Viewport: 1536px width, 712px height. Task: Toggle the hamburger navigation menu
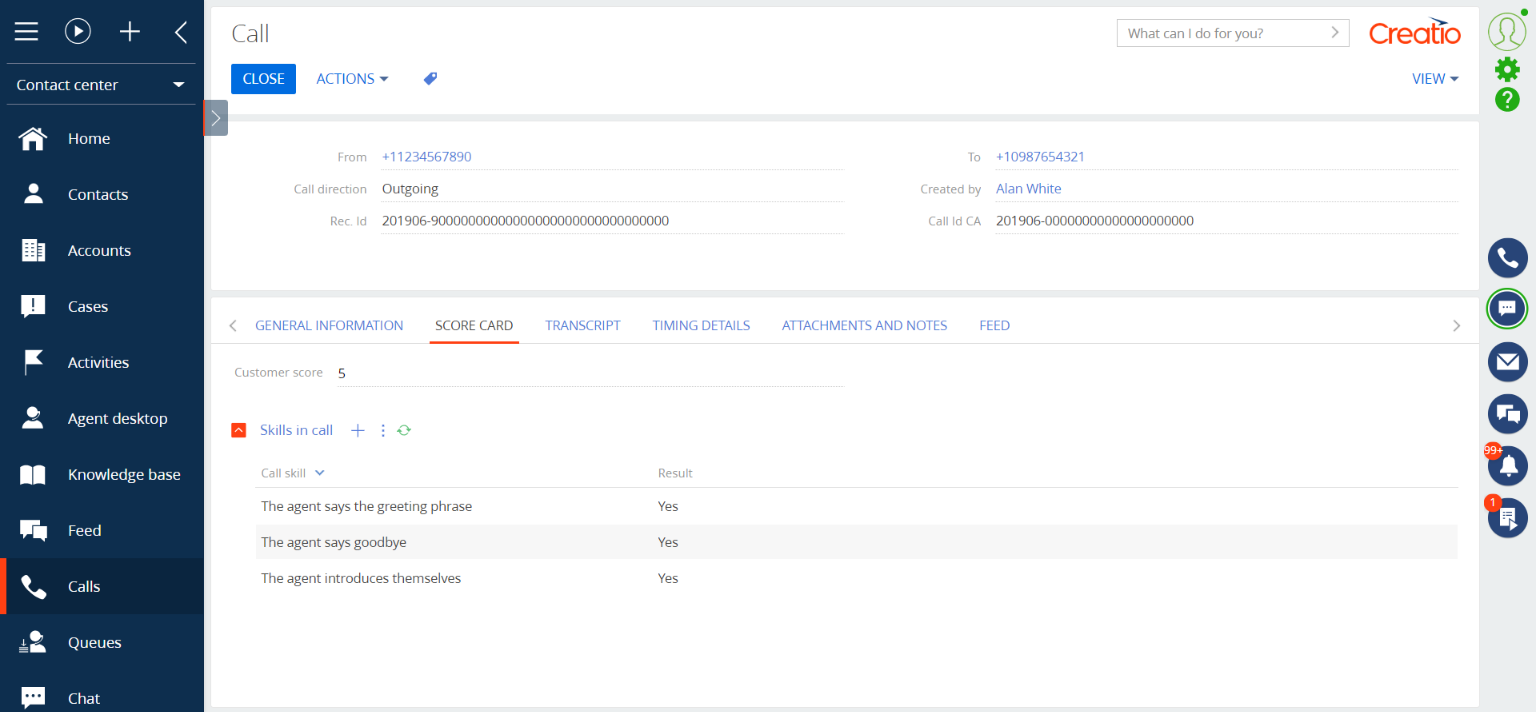(x=26, y=32)
